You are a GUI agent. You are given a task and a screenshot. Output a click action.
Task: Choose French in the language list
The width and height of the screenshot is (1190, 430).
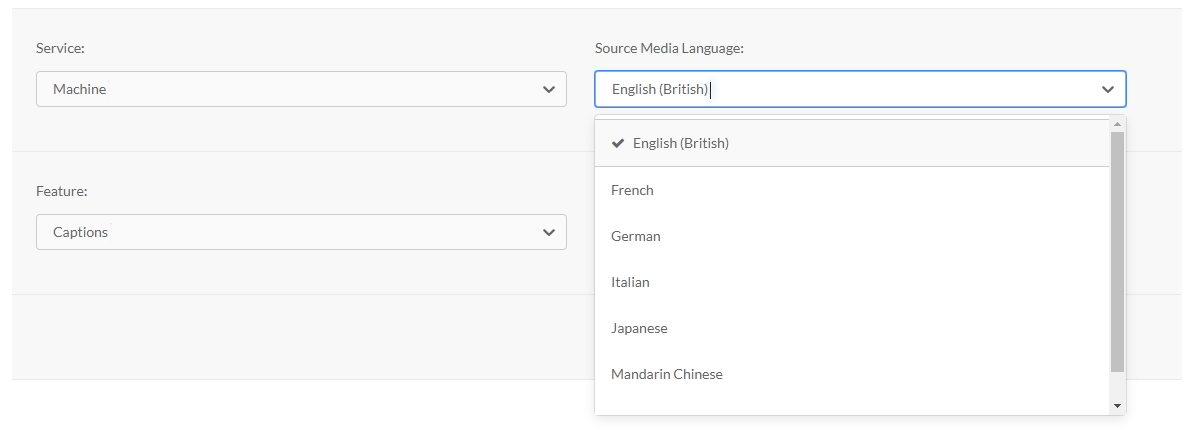tap(632, 190)
